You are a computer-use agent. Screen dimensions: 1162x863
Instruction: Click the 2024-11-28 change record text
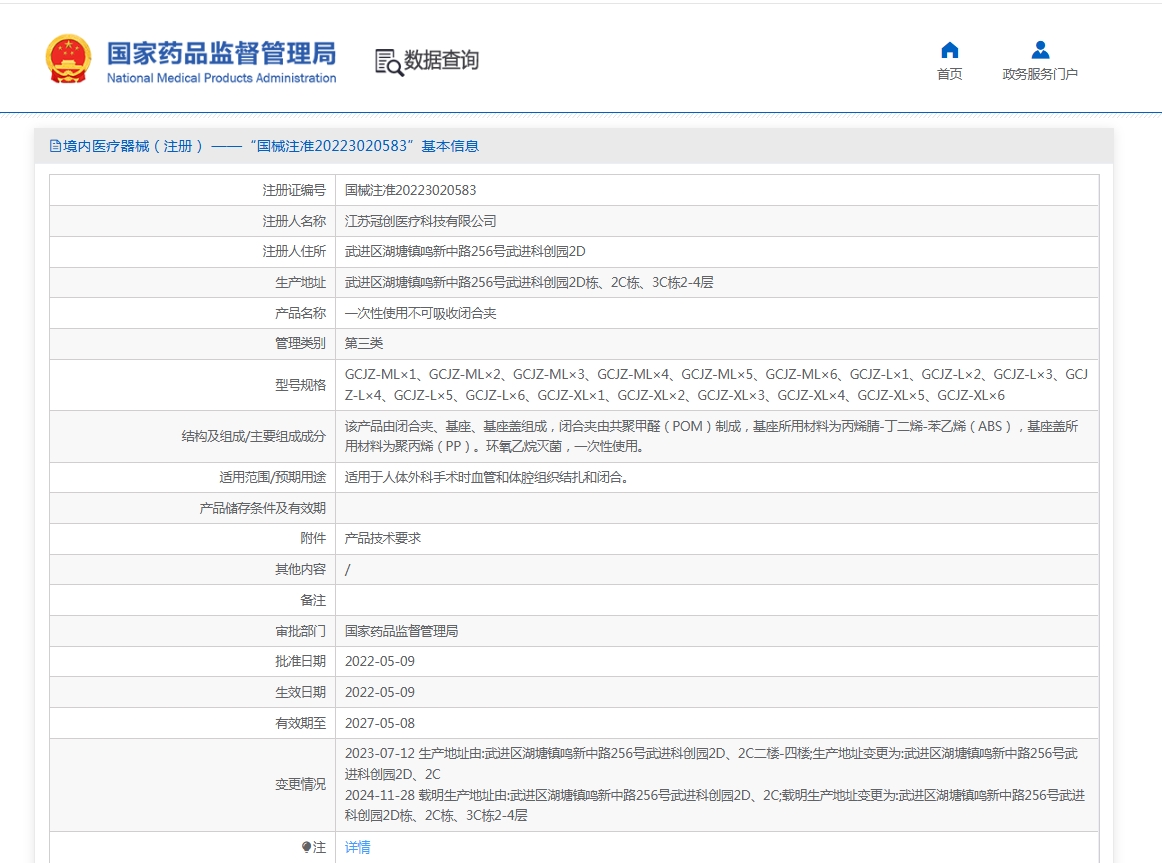point(715,805)
